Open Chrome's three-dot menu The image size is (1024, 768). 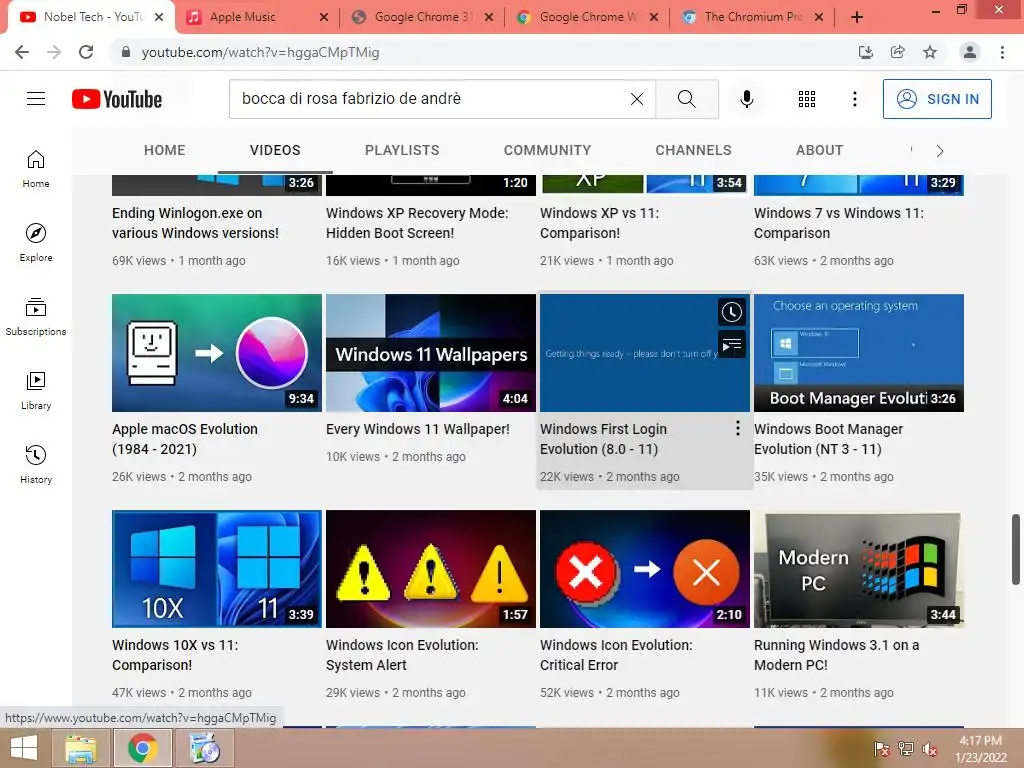(x=1002, y=52)
